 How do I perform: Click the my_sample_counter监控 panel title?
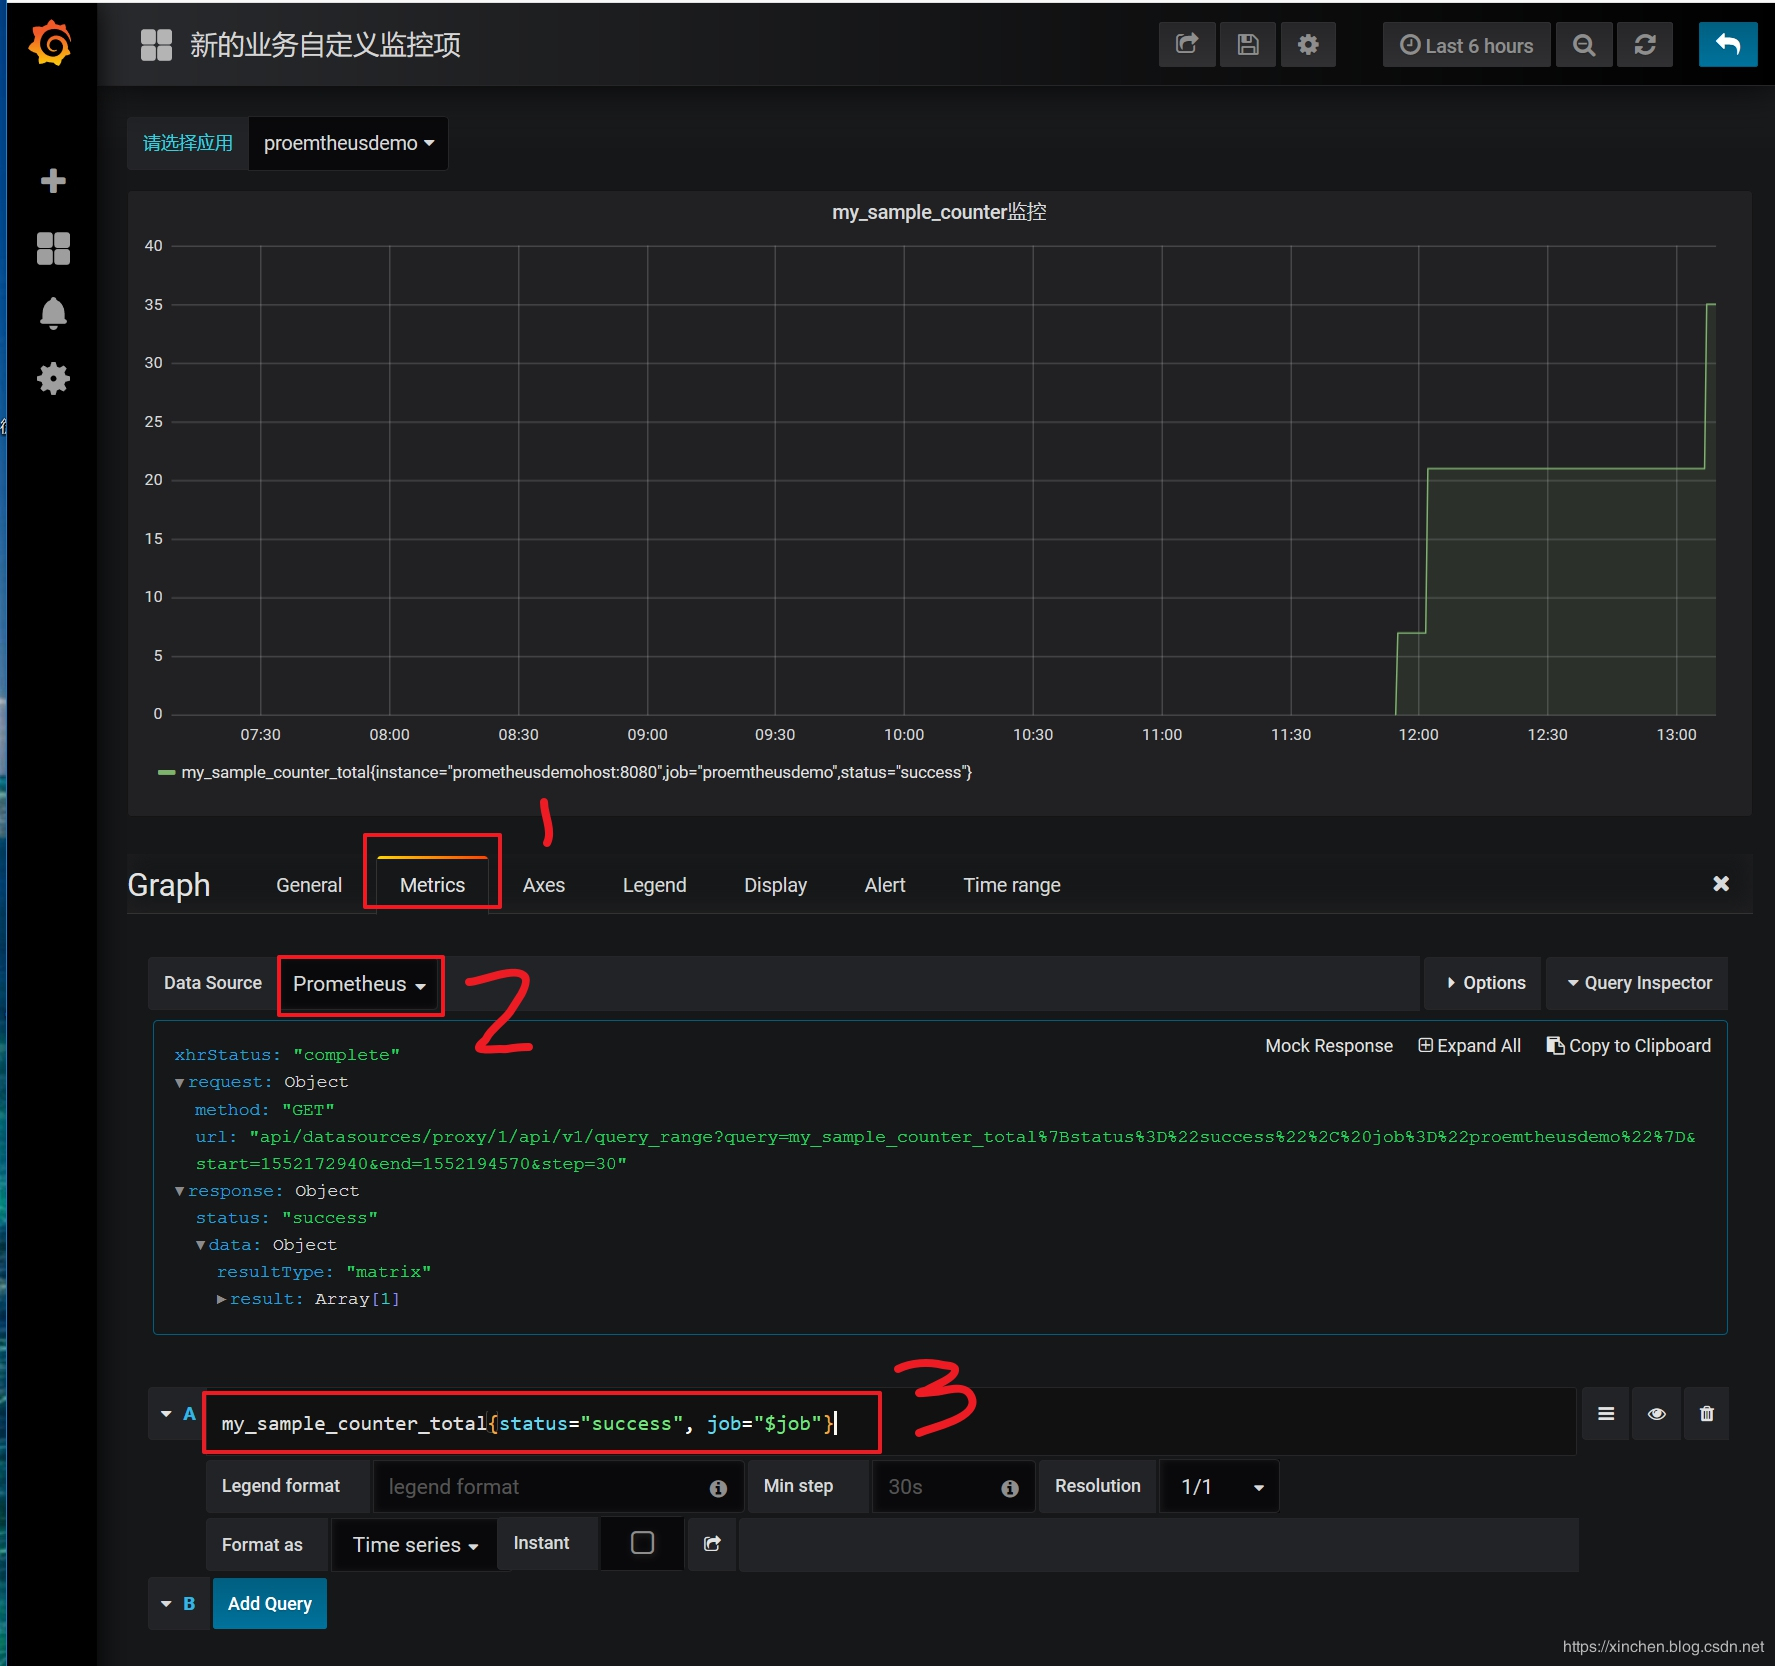(x=939, y=212)
